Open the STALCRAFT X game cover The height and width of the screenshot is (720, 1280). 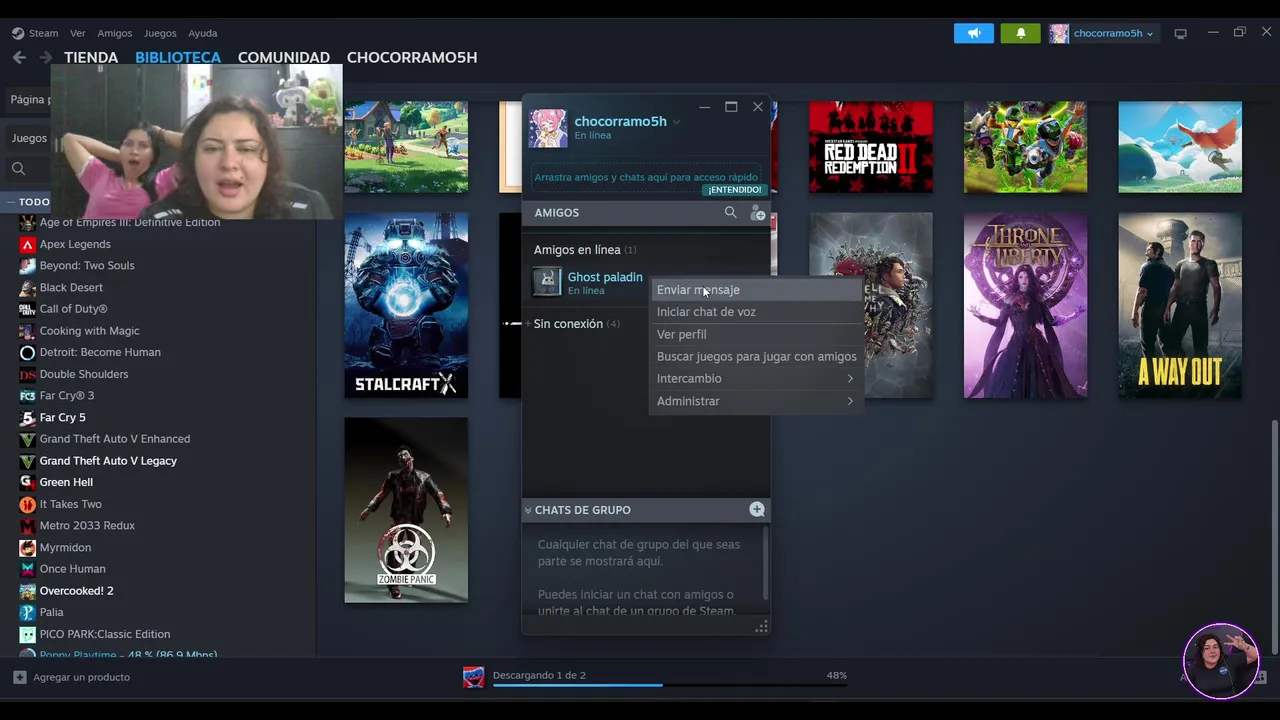[x=406, y=305]
